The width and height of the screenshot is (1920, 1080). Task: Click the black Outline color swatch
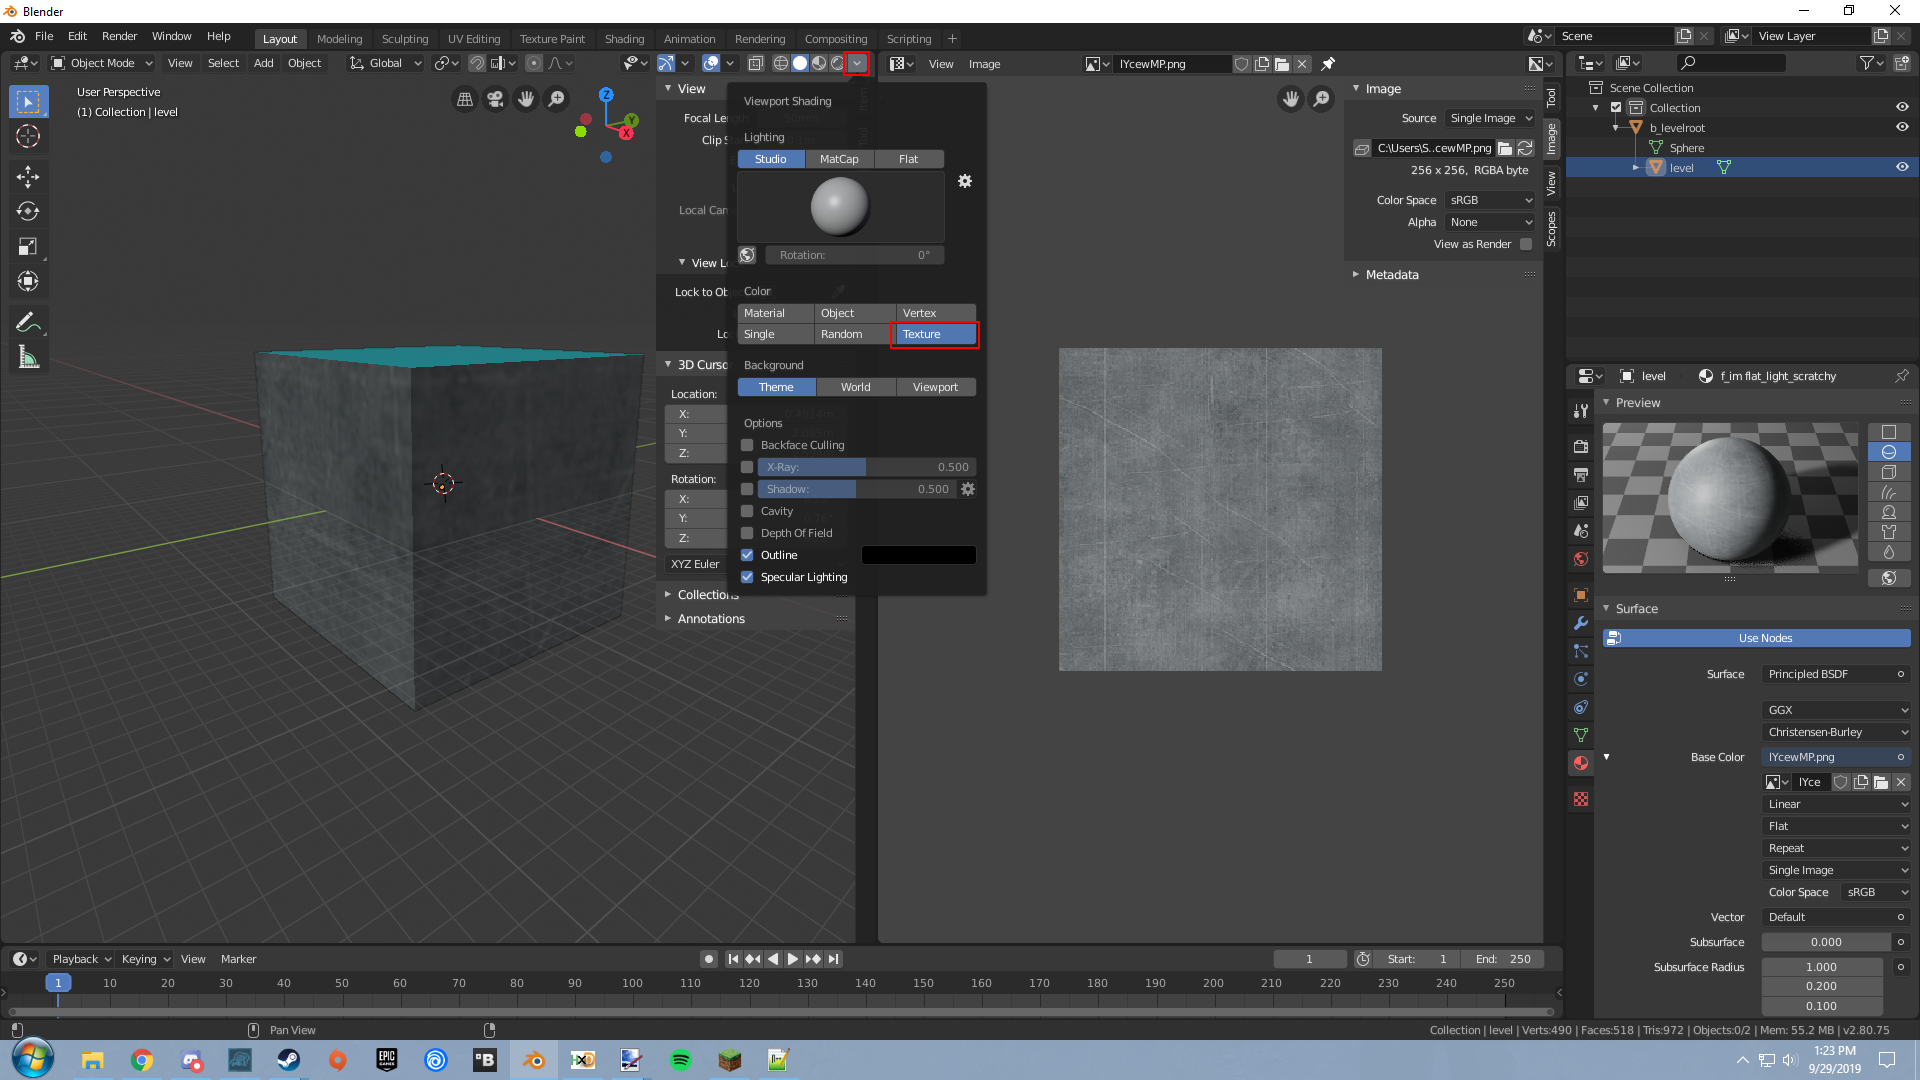tap(918, 555)
